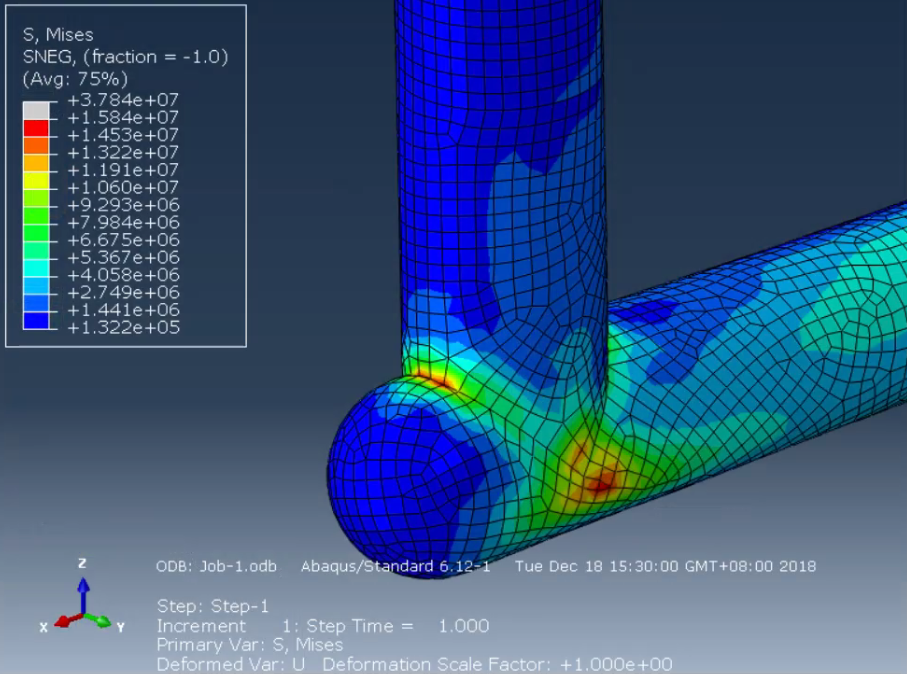
Task: Click the legend value +1.584e+07
Action: coord(123,117)
